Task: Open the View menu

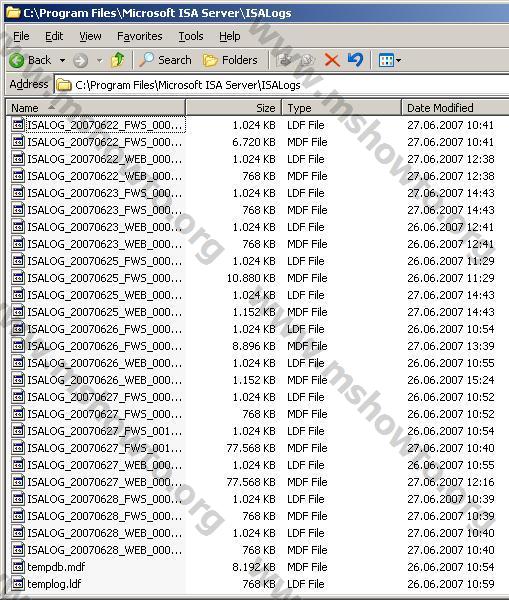Action: [x=90, y=36]
